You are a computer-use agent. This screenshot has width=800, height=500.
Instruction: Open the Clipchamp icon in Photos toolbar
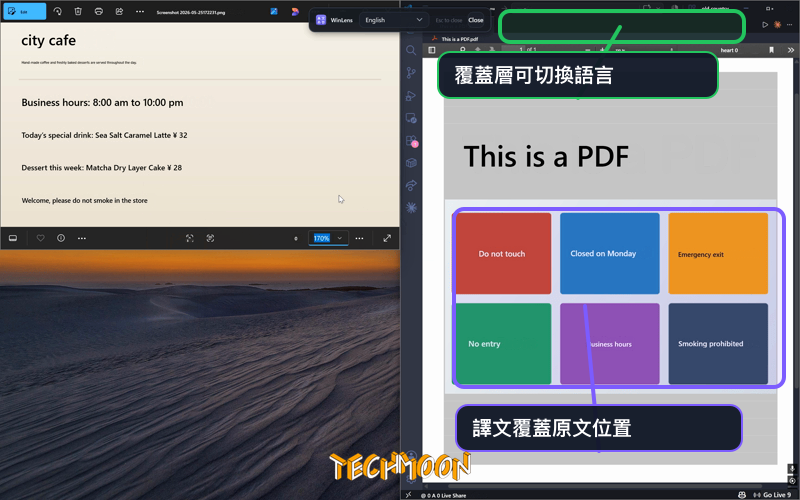coord(295,11)
